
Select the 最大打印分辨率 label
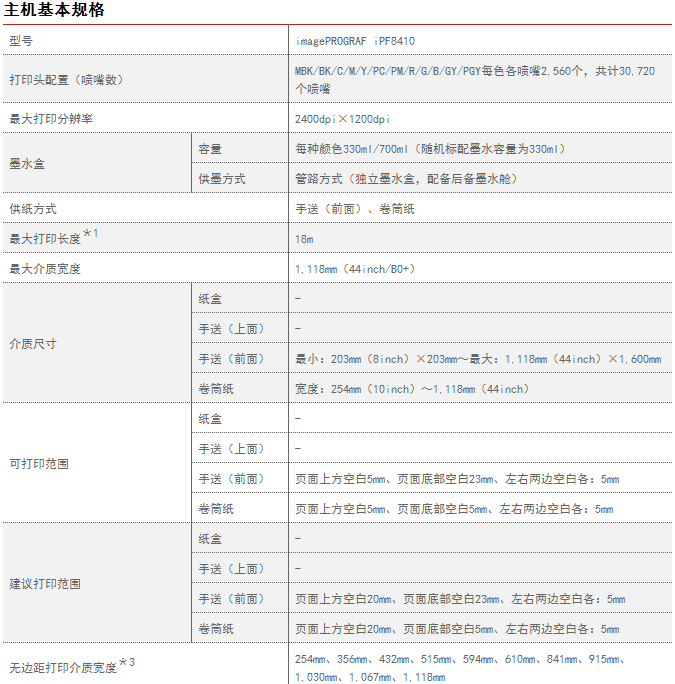click(51, 119)
